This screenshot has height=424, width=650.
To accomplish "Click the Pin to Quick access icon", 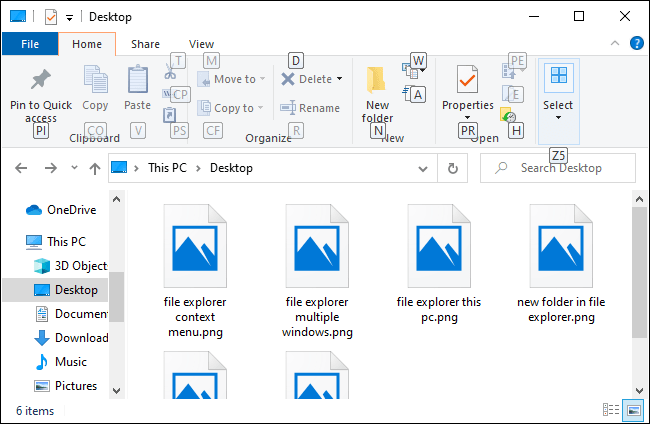I will coord(41,80).
